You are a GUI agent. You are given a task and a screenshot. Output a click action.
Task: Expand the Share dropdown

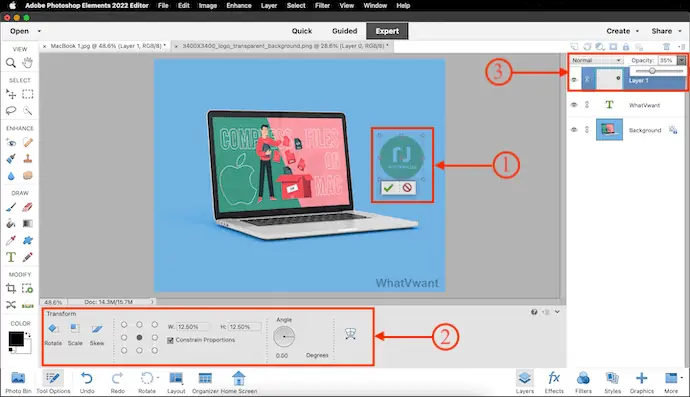(x=680, y=31)
